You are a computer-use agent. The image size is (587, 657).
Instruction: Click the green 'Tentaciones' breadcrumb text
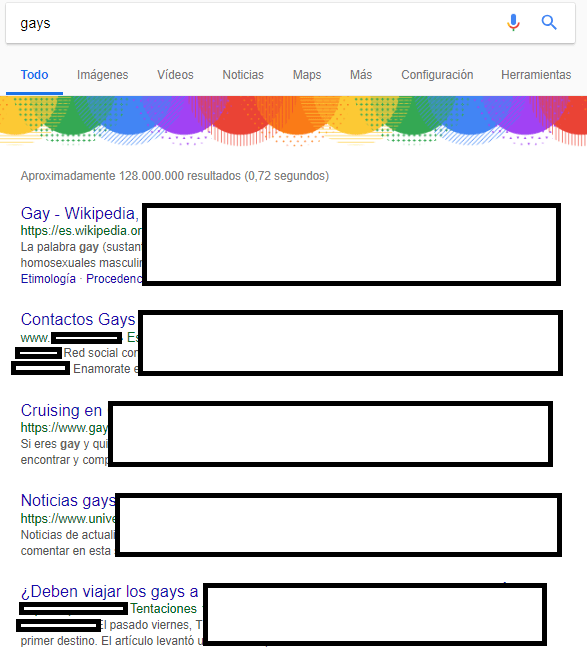coord(163,608)
